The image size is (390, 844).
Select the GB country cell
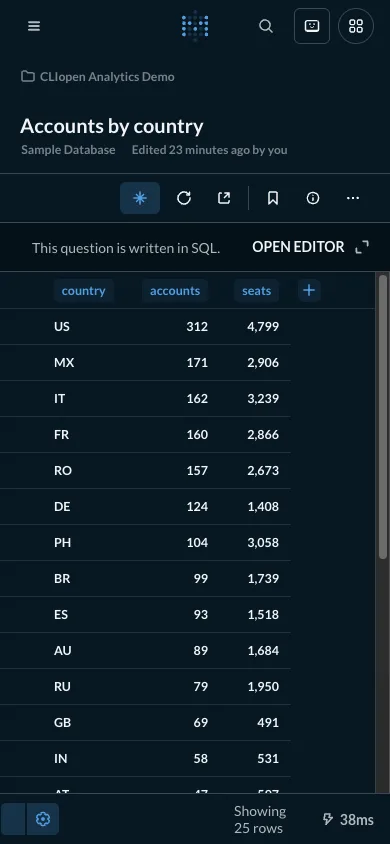pyautogui.click(x=62, y=722)
